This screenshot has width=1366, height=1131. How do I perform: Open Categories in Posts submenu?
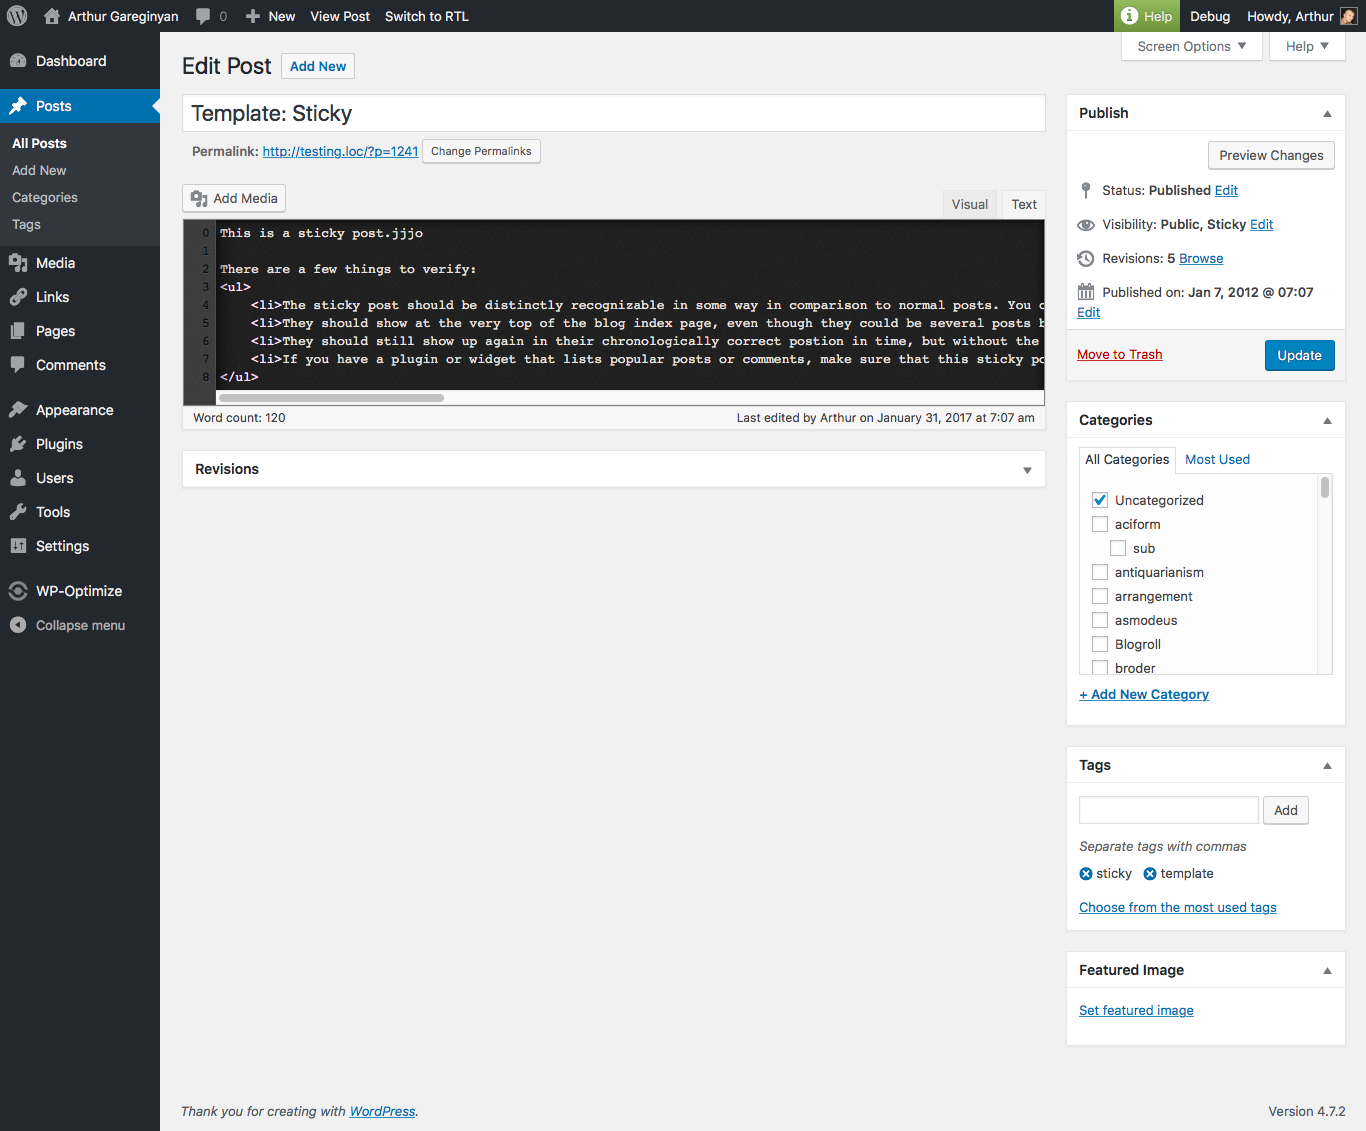[x=44, y=198]
